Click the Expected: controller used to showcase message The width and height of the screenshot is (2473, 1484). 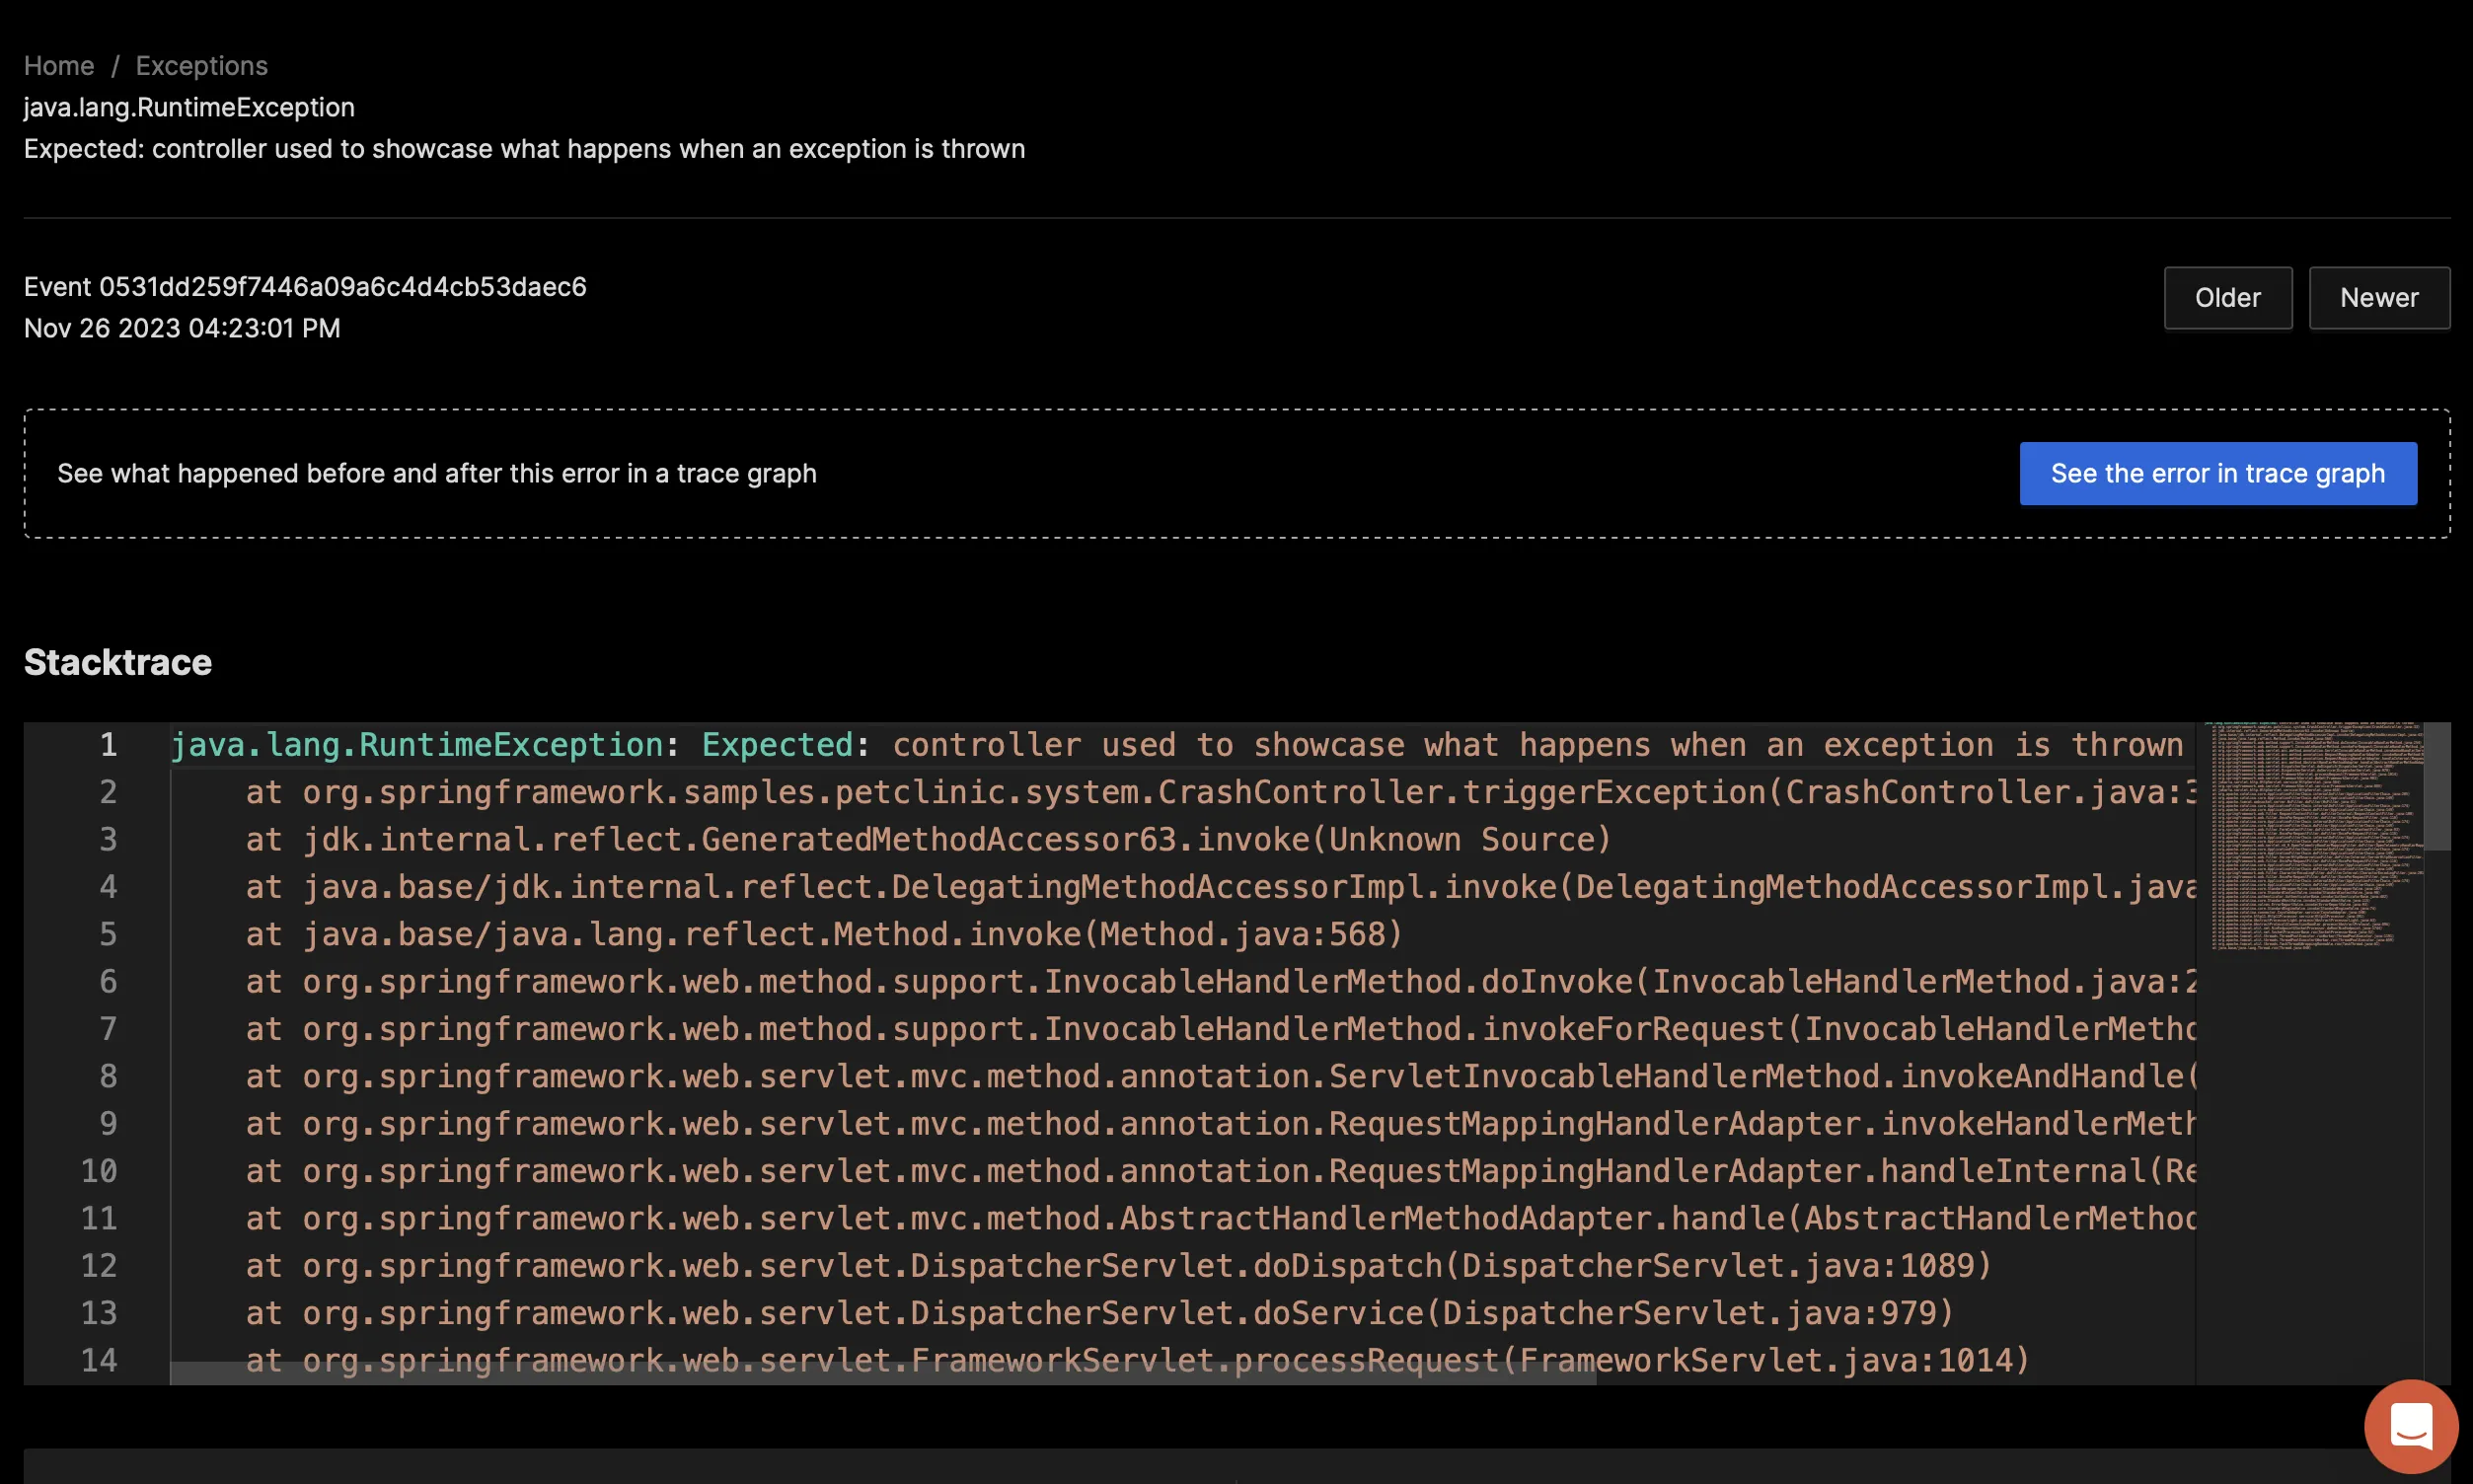[x=524, y=149]
